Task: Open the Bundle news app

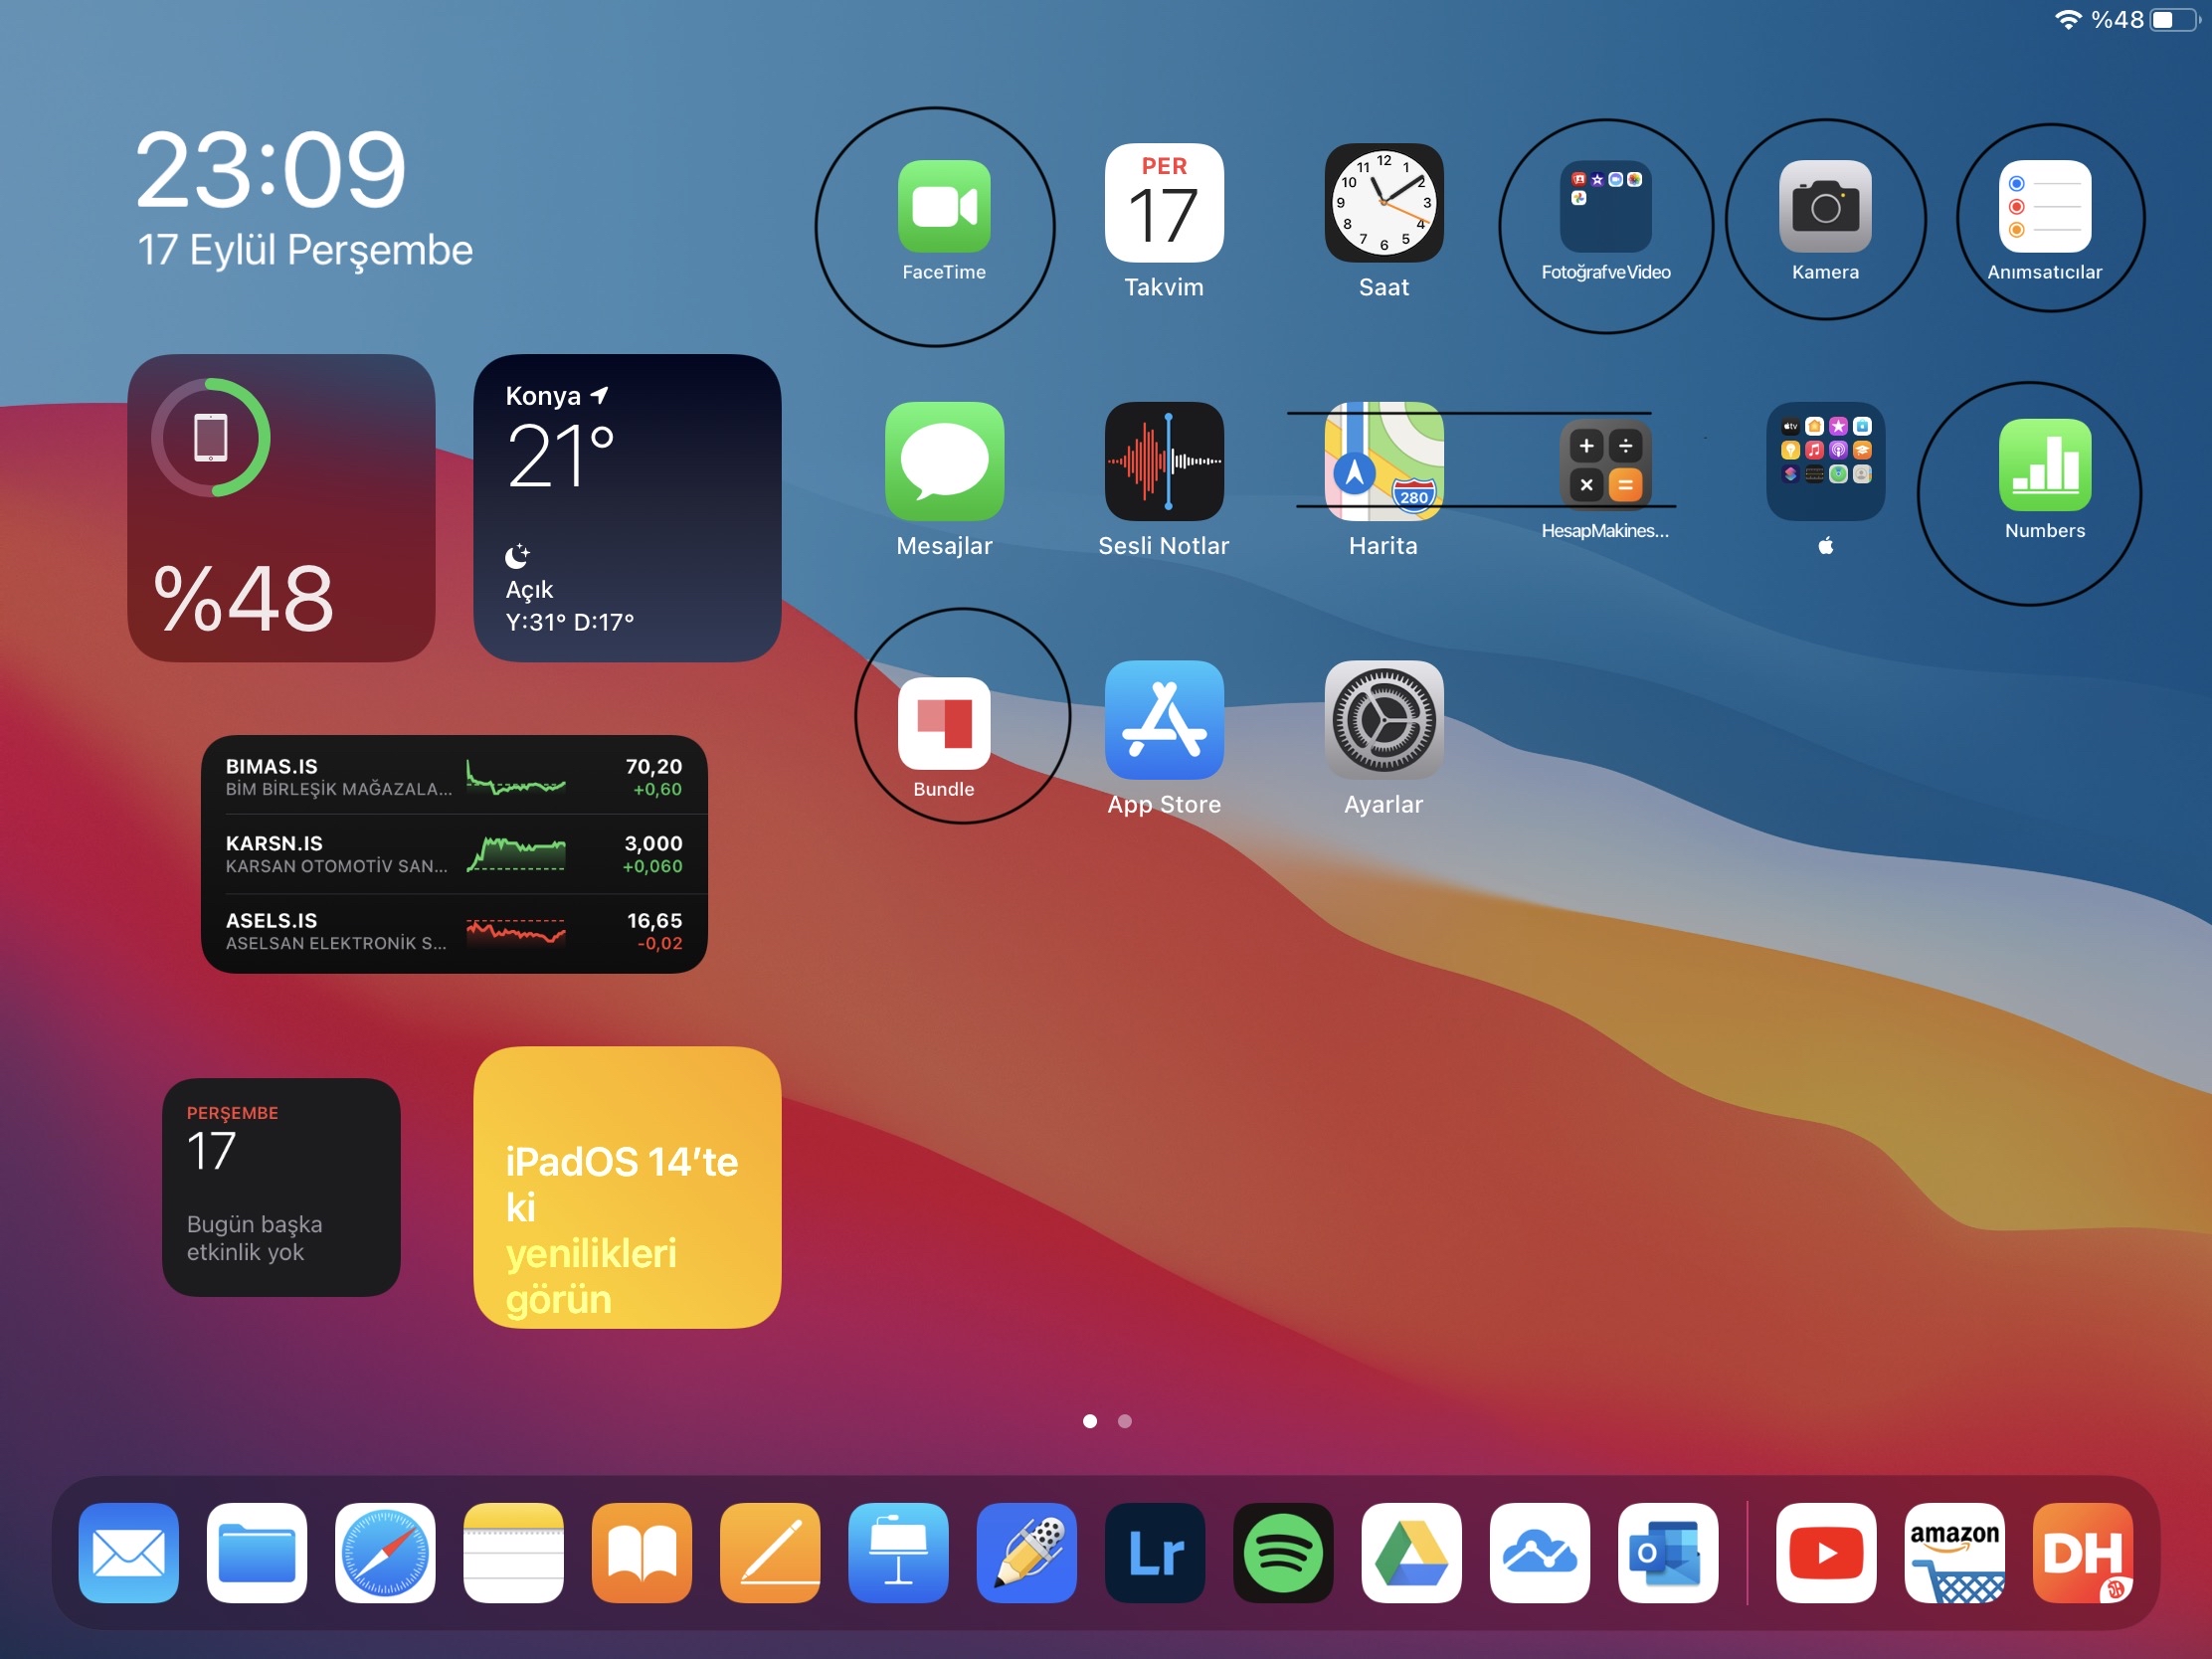Action: pyautogui.click(x=943, y=723)
